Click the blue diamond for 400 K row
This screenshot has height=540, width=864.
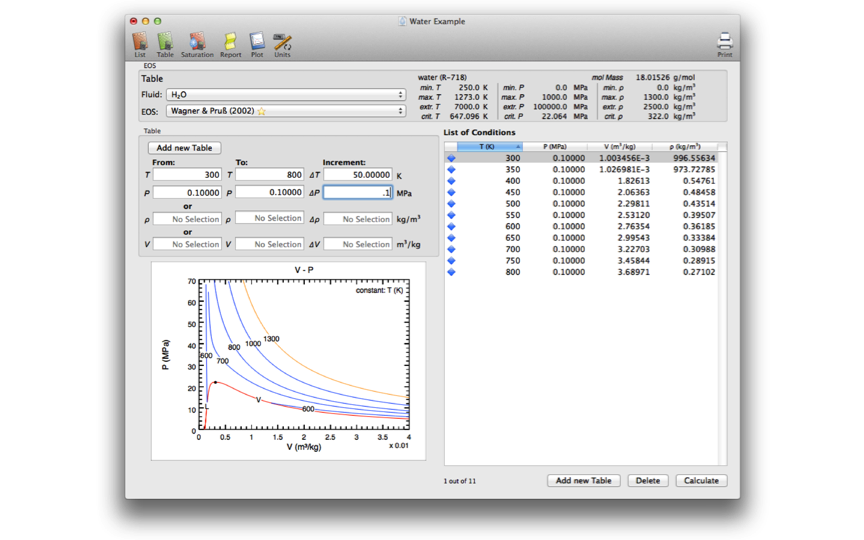451,181
